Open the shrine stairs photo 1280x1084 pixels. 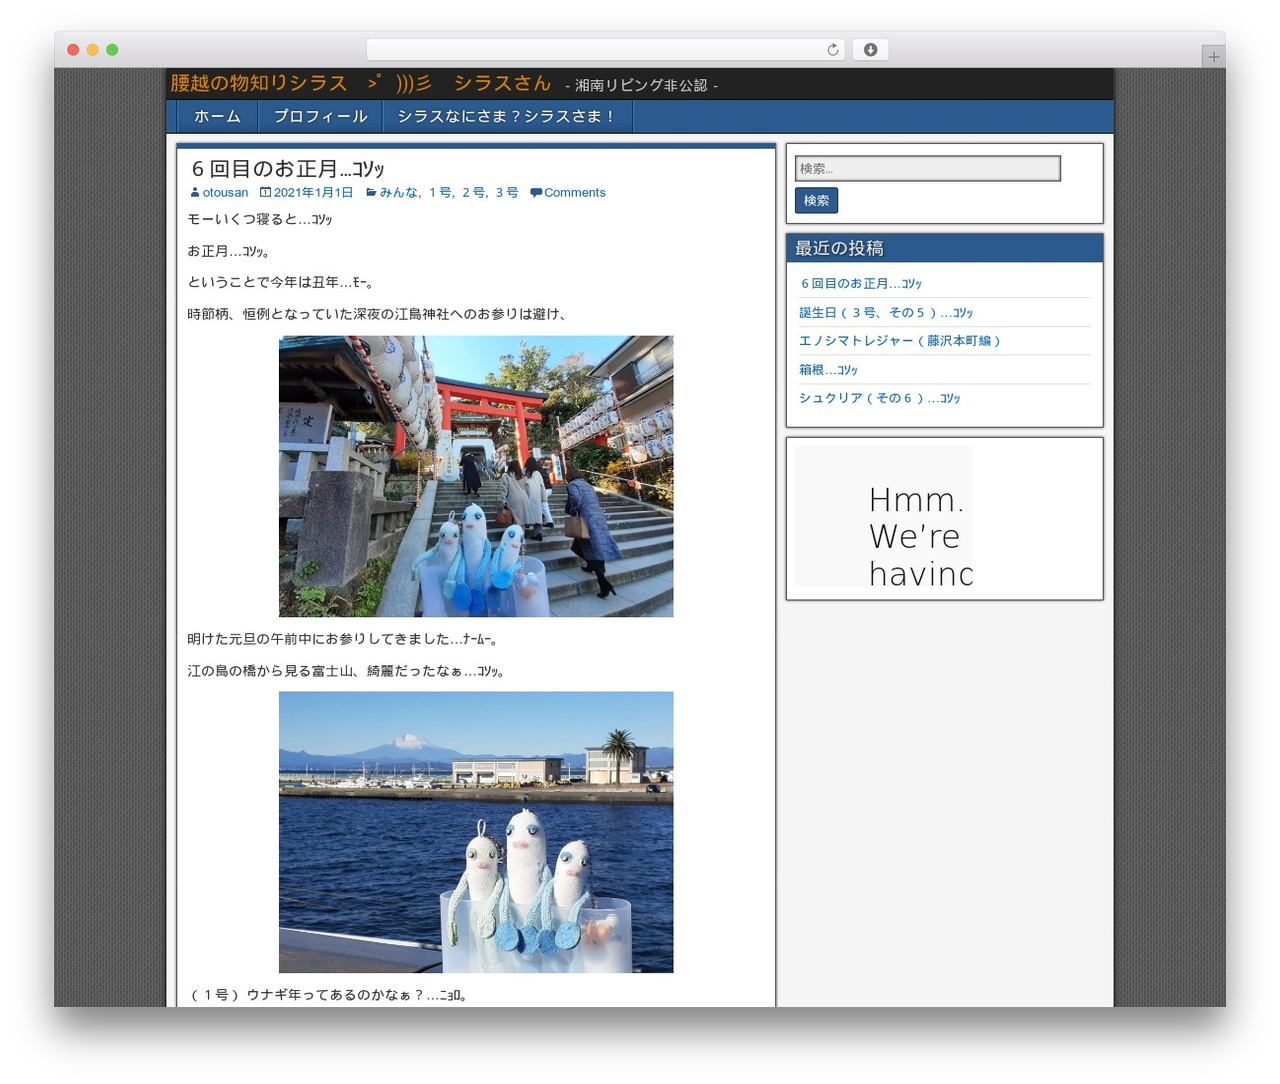(476, 476)
